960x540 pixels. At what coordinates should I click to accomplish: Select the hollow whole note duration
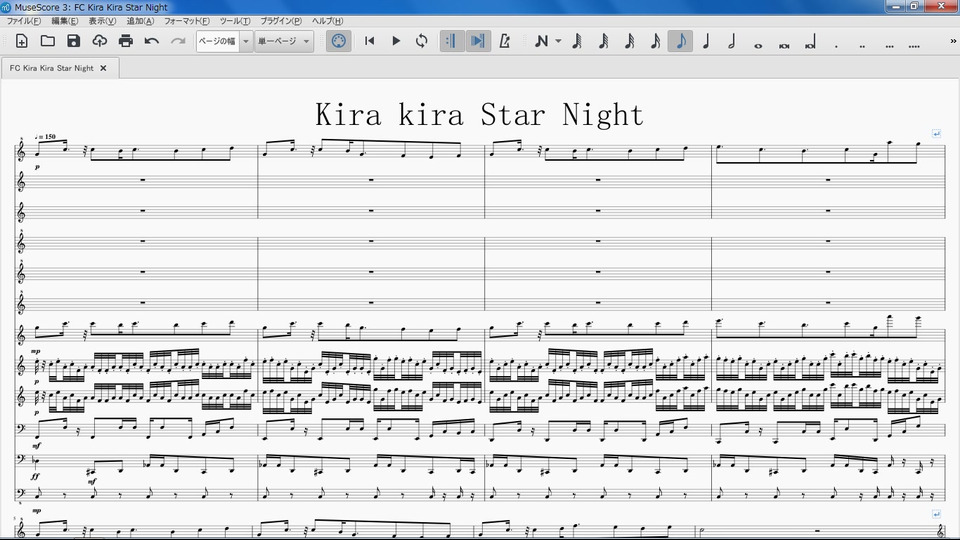point(758,45)
